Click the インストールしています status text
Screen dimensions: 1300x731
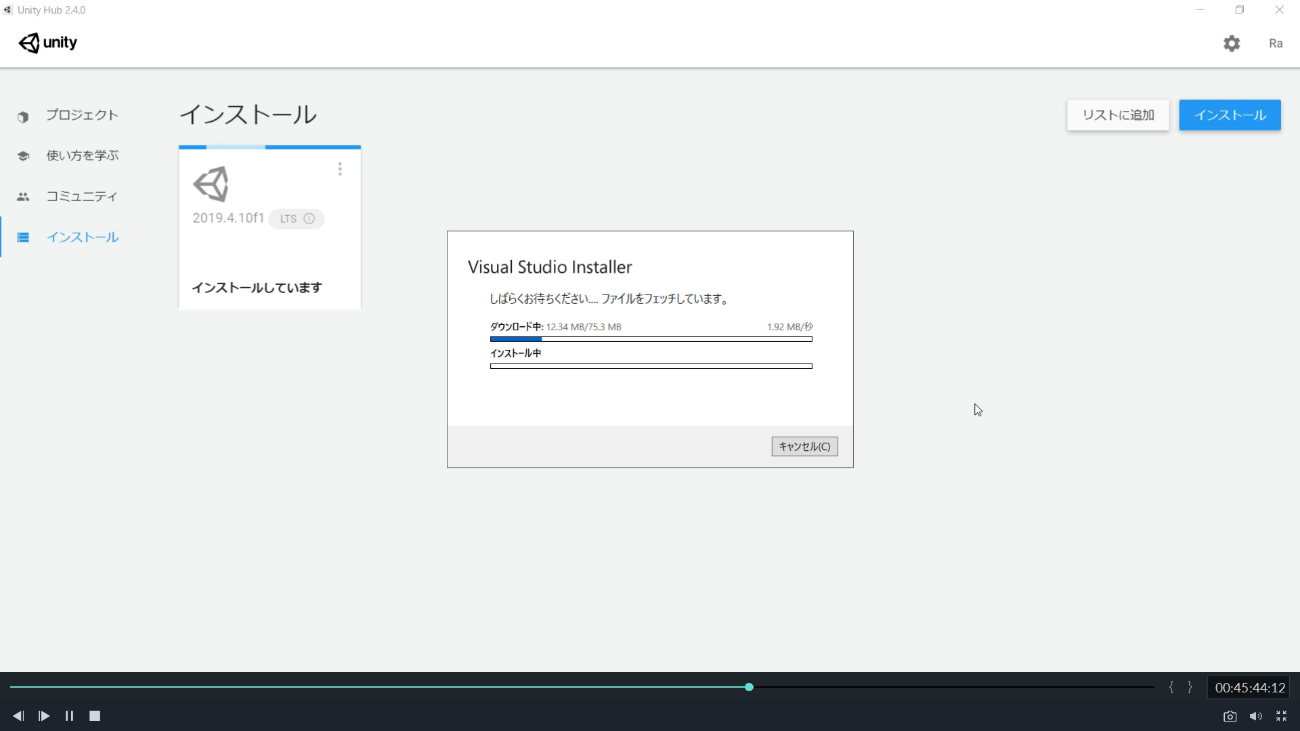point(257,288)
